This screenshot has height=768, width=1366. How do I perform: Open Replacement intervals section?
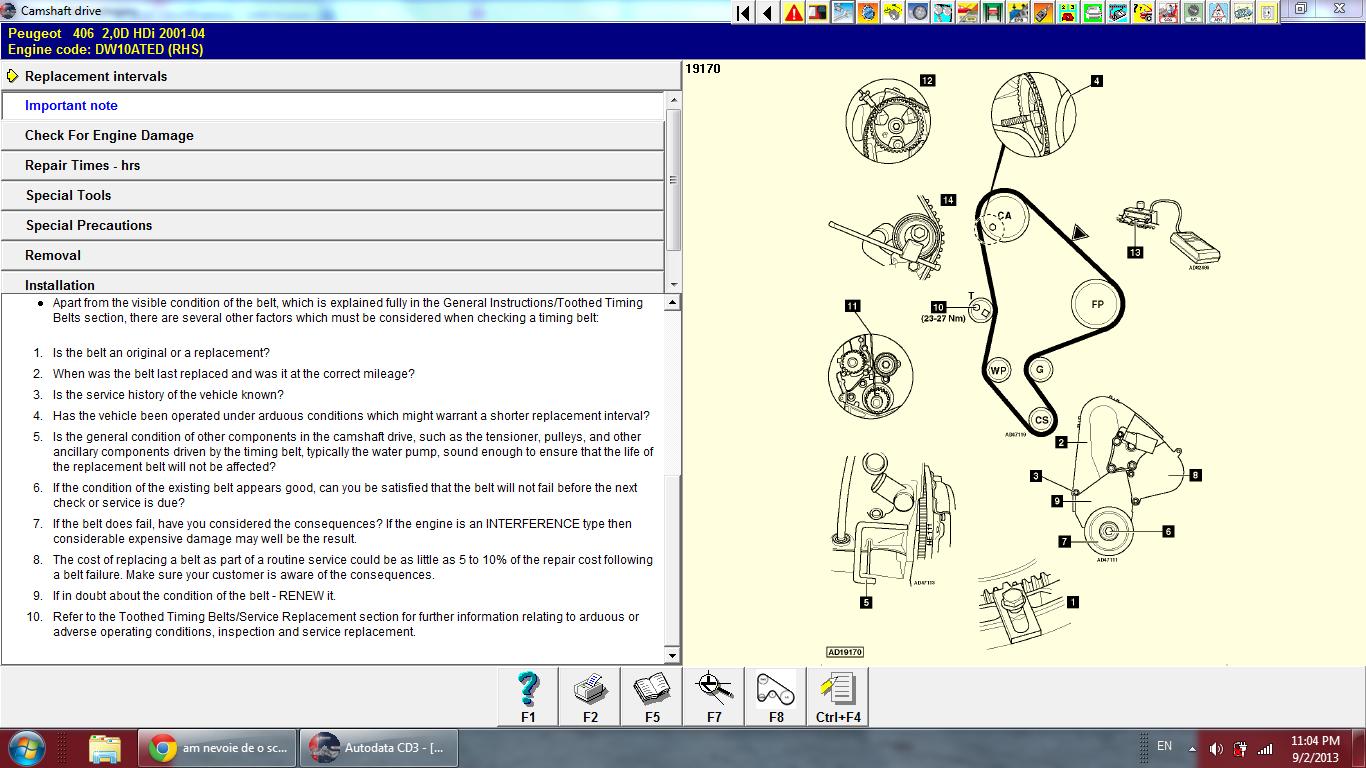[340, 76]
